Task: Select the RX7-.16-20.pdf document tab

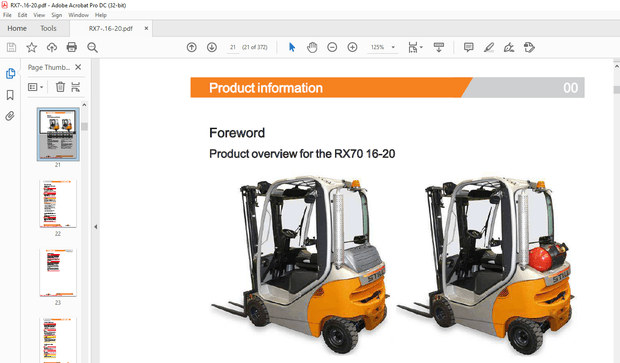Action: (110, 28)
